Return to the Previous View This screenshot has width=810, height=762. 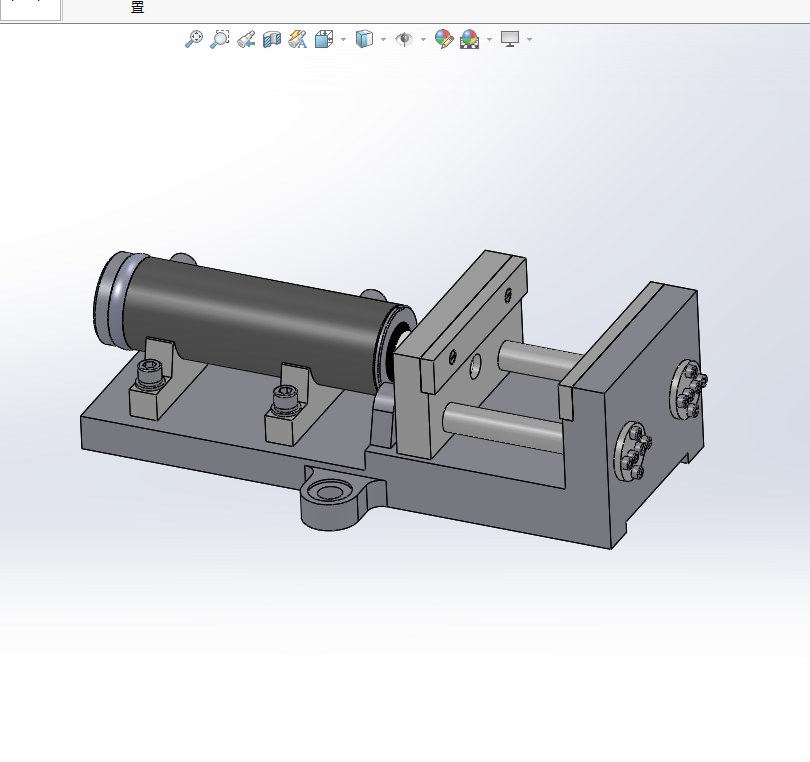click(x=246, y=39)
